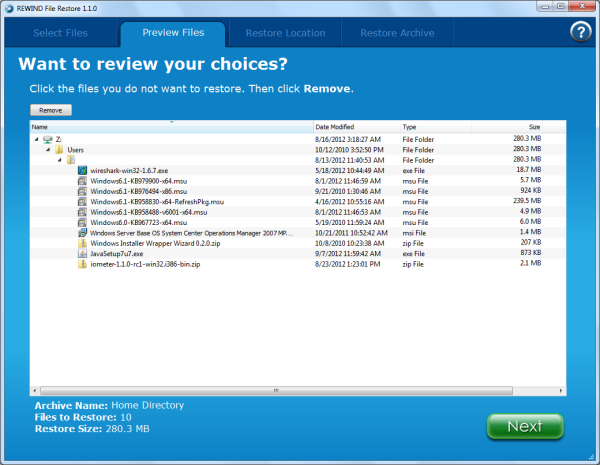Click the wireshark-win32-1.6.7.exe file icon
This screenshot has height=465, width=600.
[x=82, y=170]
